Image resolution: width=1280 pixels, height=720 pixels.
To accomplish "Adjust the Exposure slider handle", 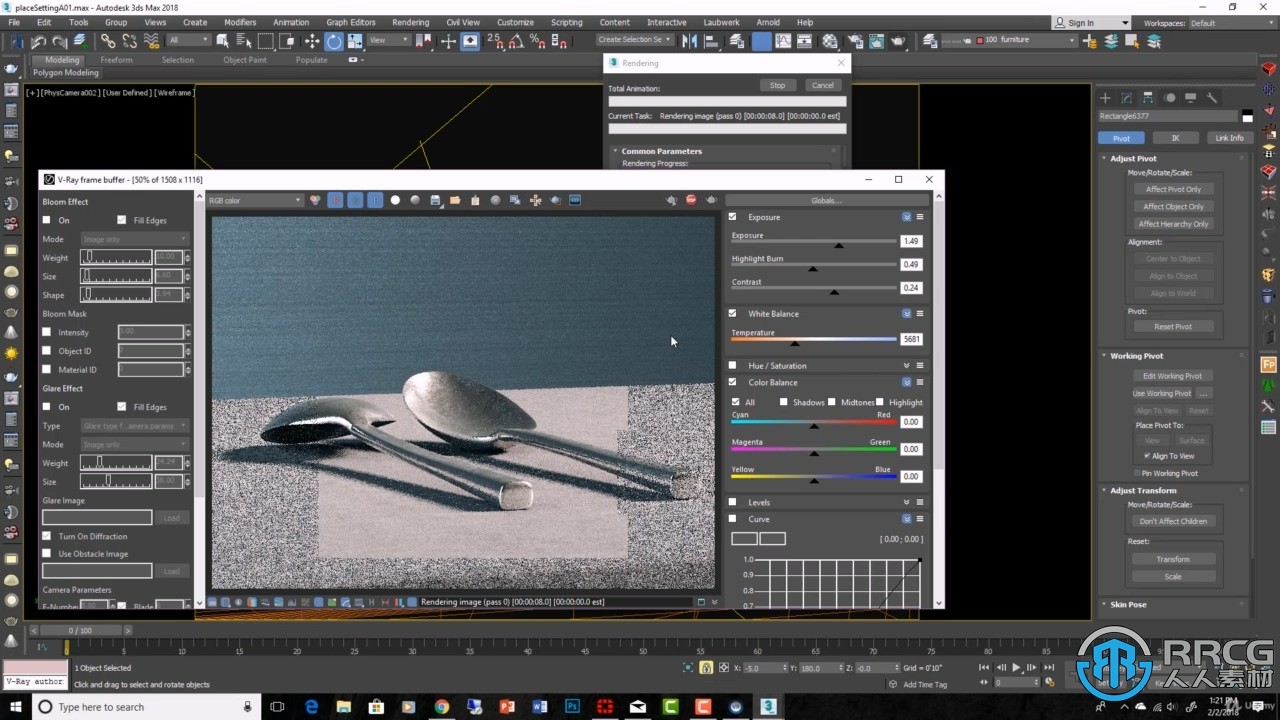I will point(839,243).
